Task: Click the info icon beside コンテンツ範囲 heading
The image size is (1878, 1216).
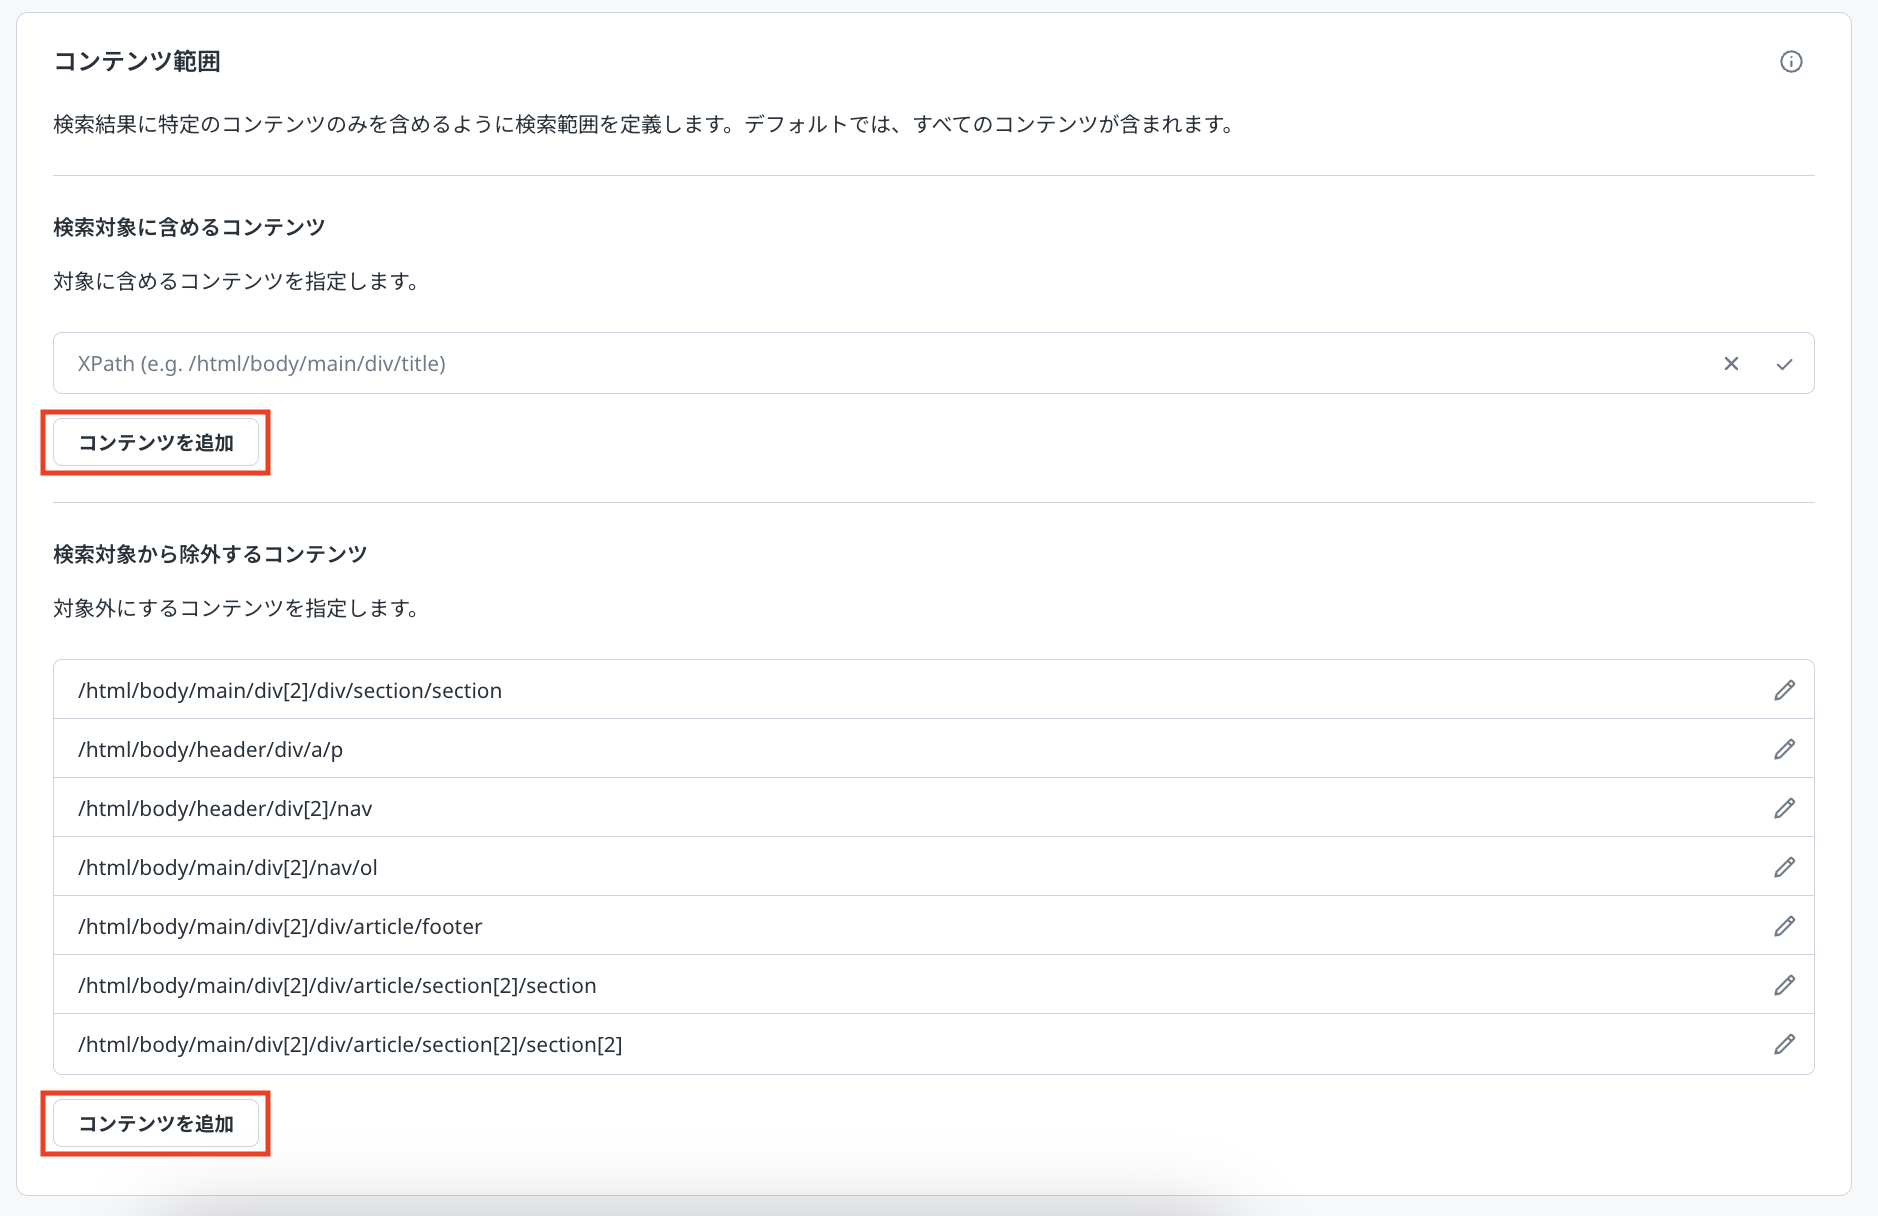Action: 1791,62
